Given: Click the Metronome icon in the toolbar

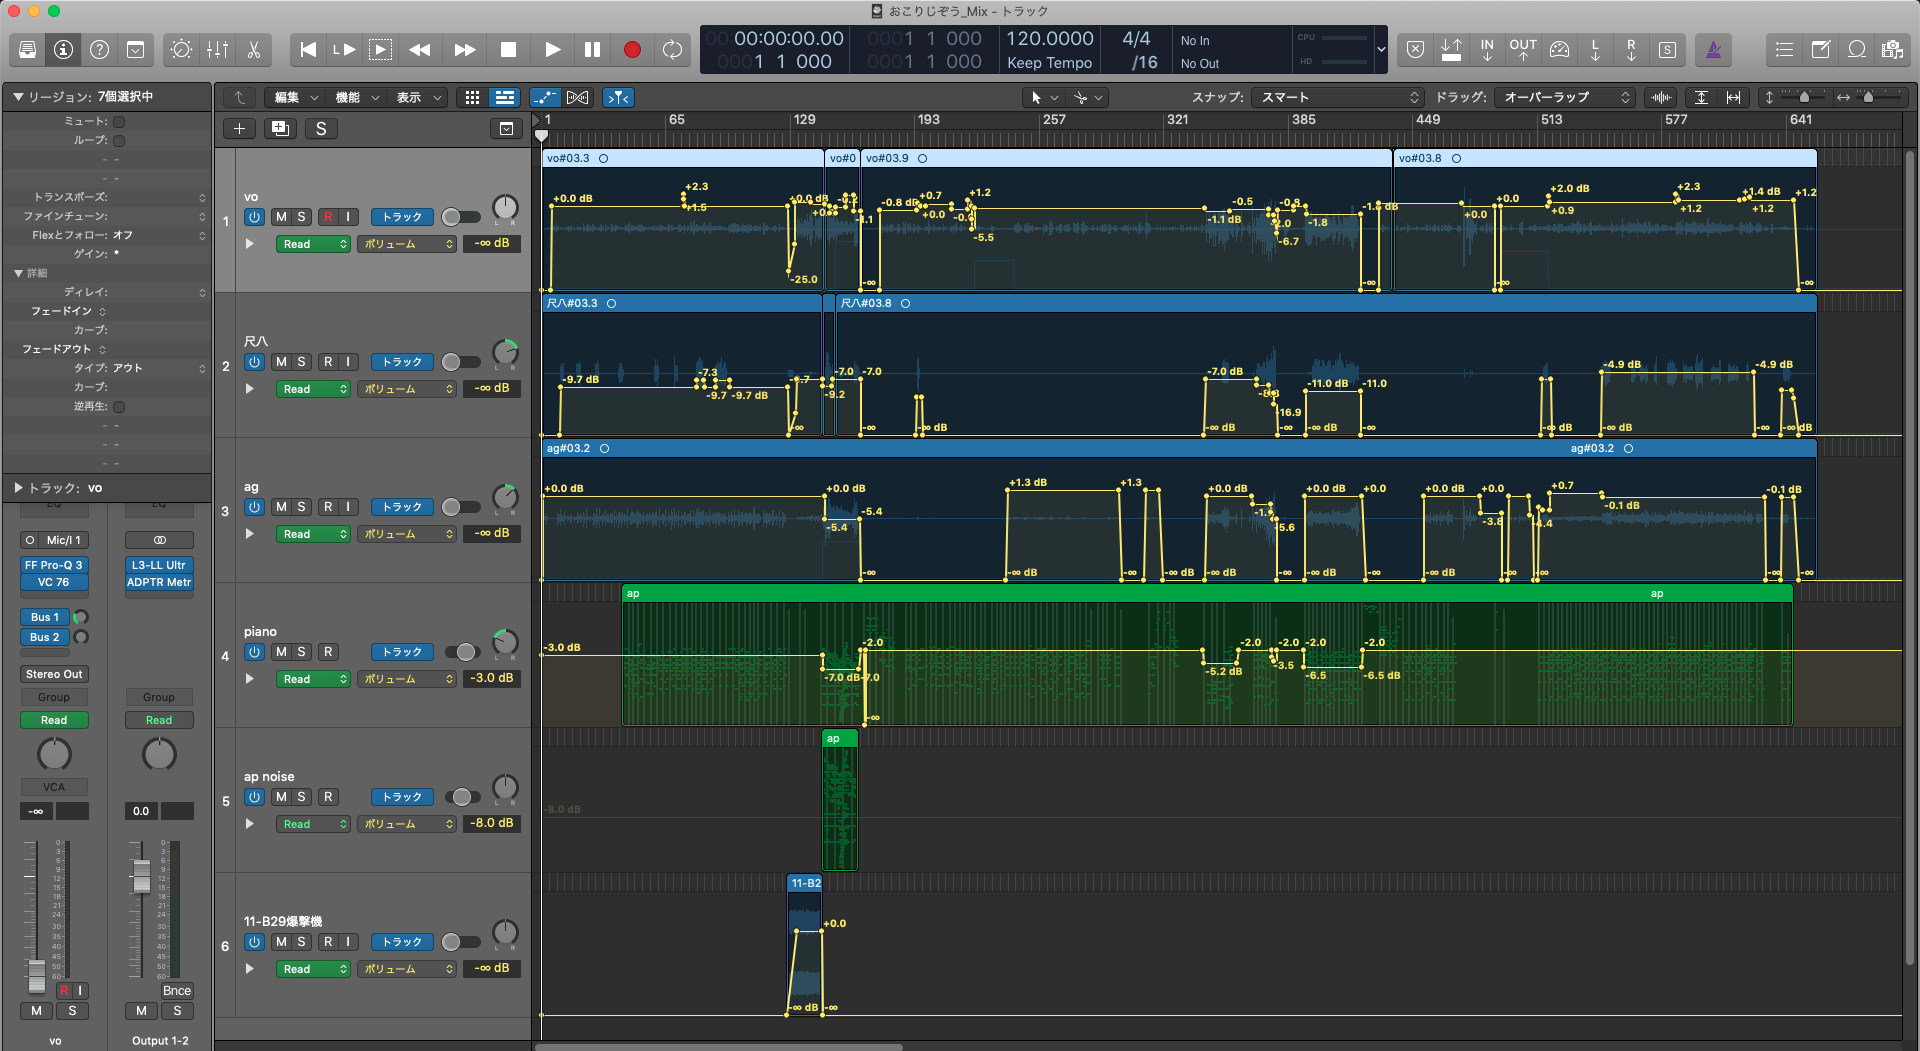Looking at the screenshot, I should coord(1713,49).
